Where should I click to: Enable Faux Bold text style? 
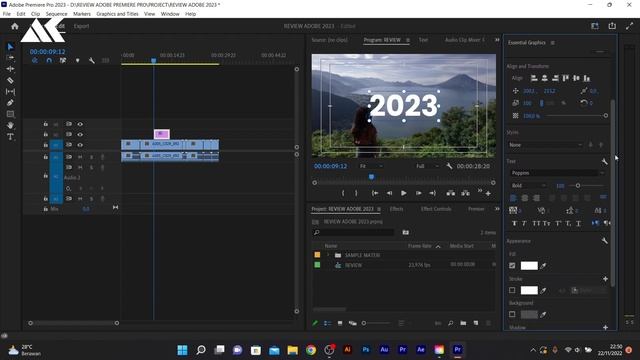pos(514,223)
